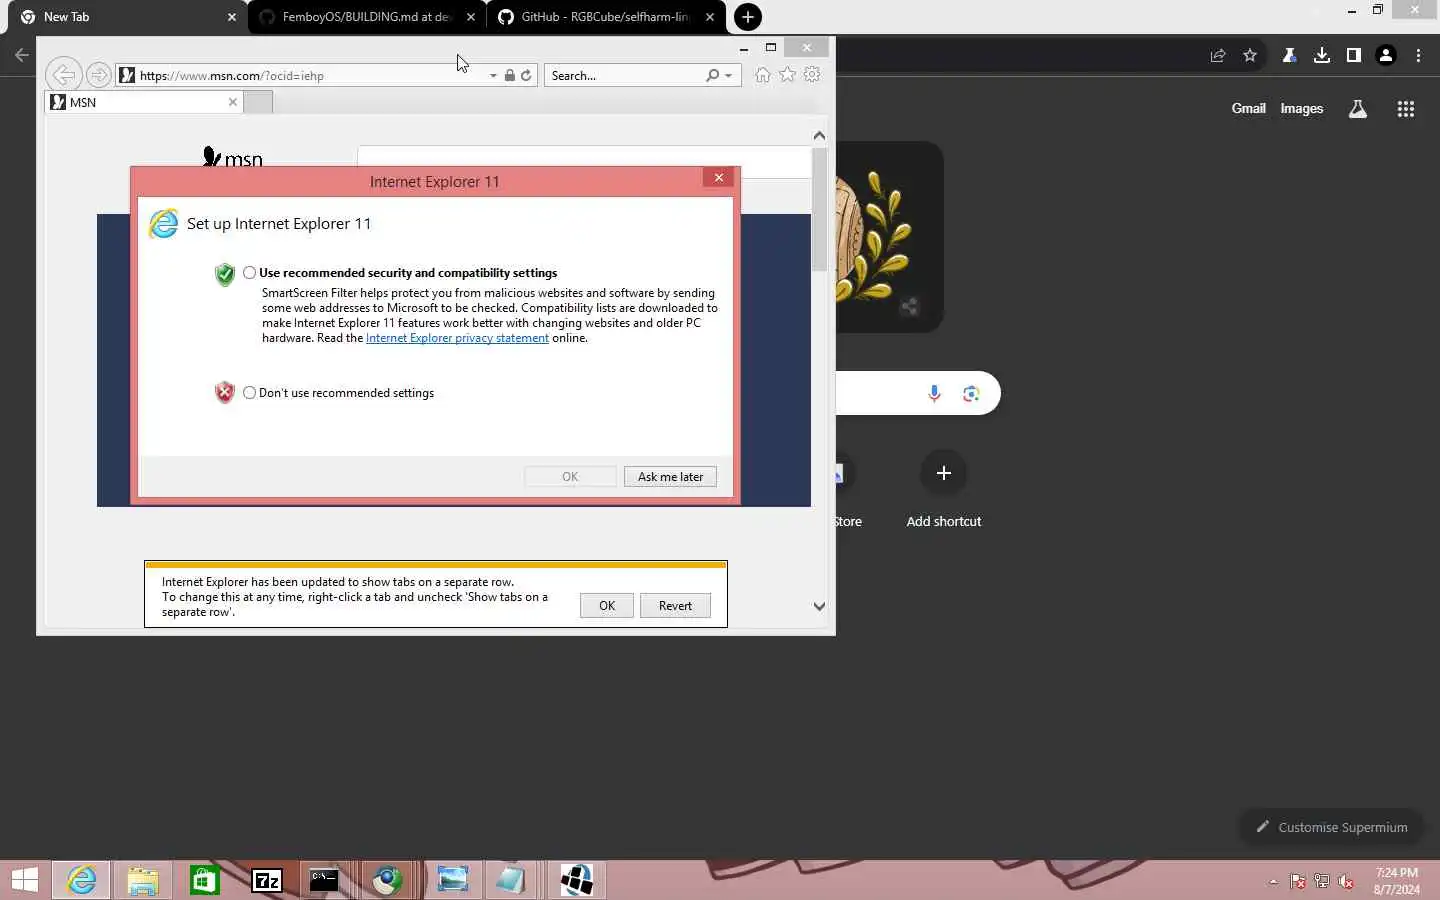Image resolution: width=1440 pixels, height=900 pixels.
Task: Click Ask me later in IE setup dialog
Action: pyautogui.click(x=670, y=477)
